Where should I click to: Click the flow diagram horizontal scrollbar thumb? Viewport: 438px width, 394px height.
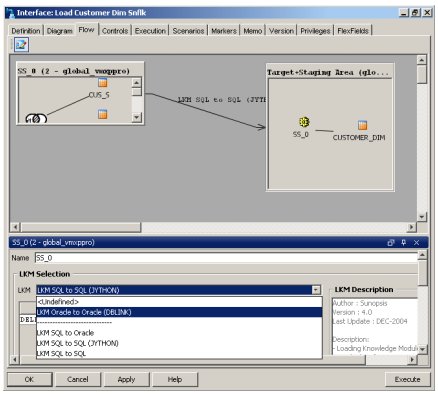click(81, 227)
